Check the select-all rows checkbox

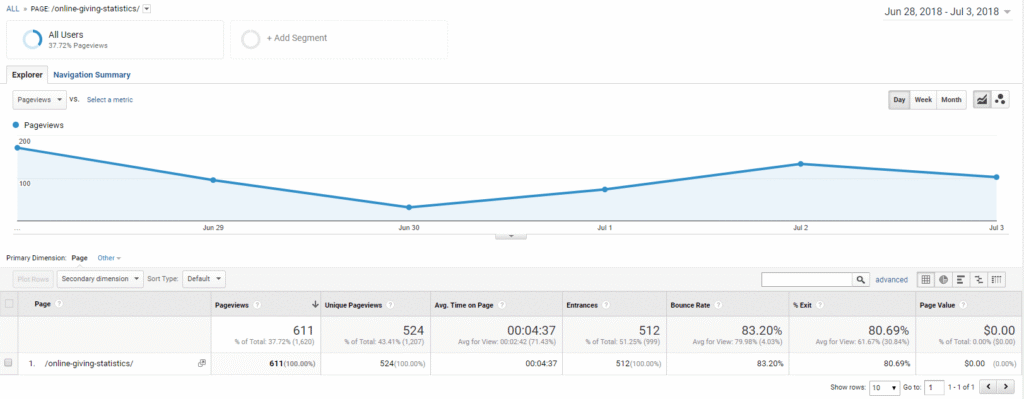9,304
